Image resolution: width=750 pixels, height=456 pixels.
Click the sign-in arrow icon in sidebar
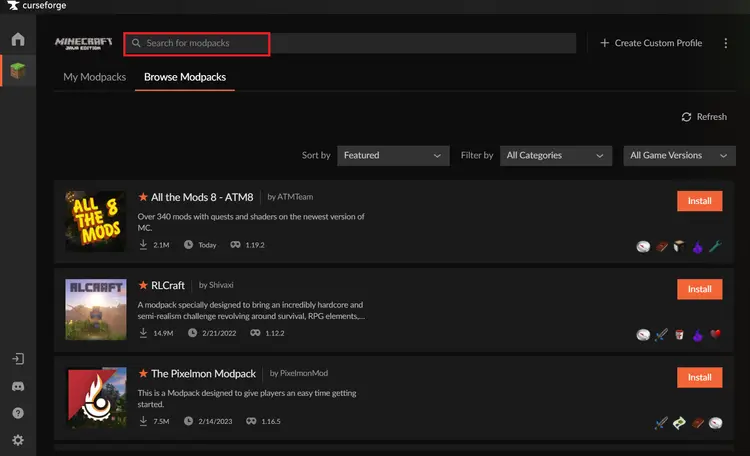18,358
